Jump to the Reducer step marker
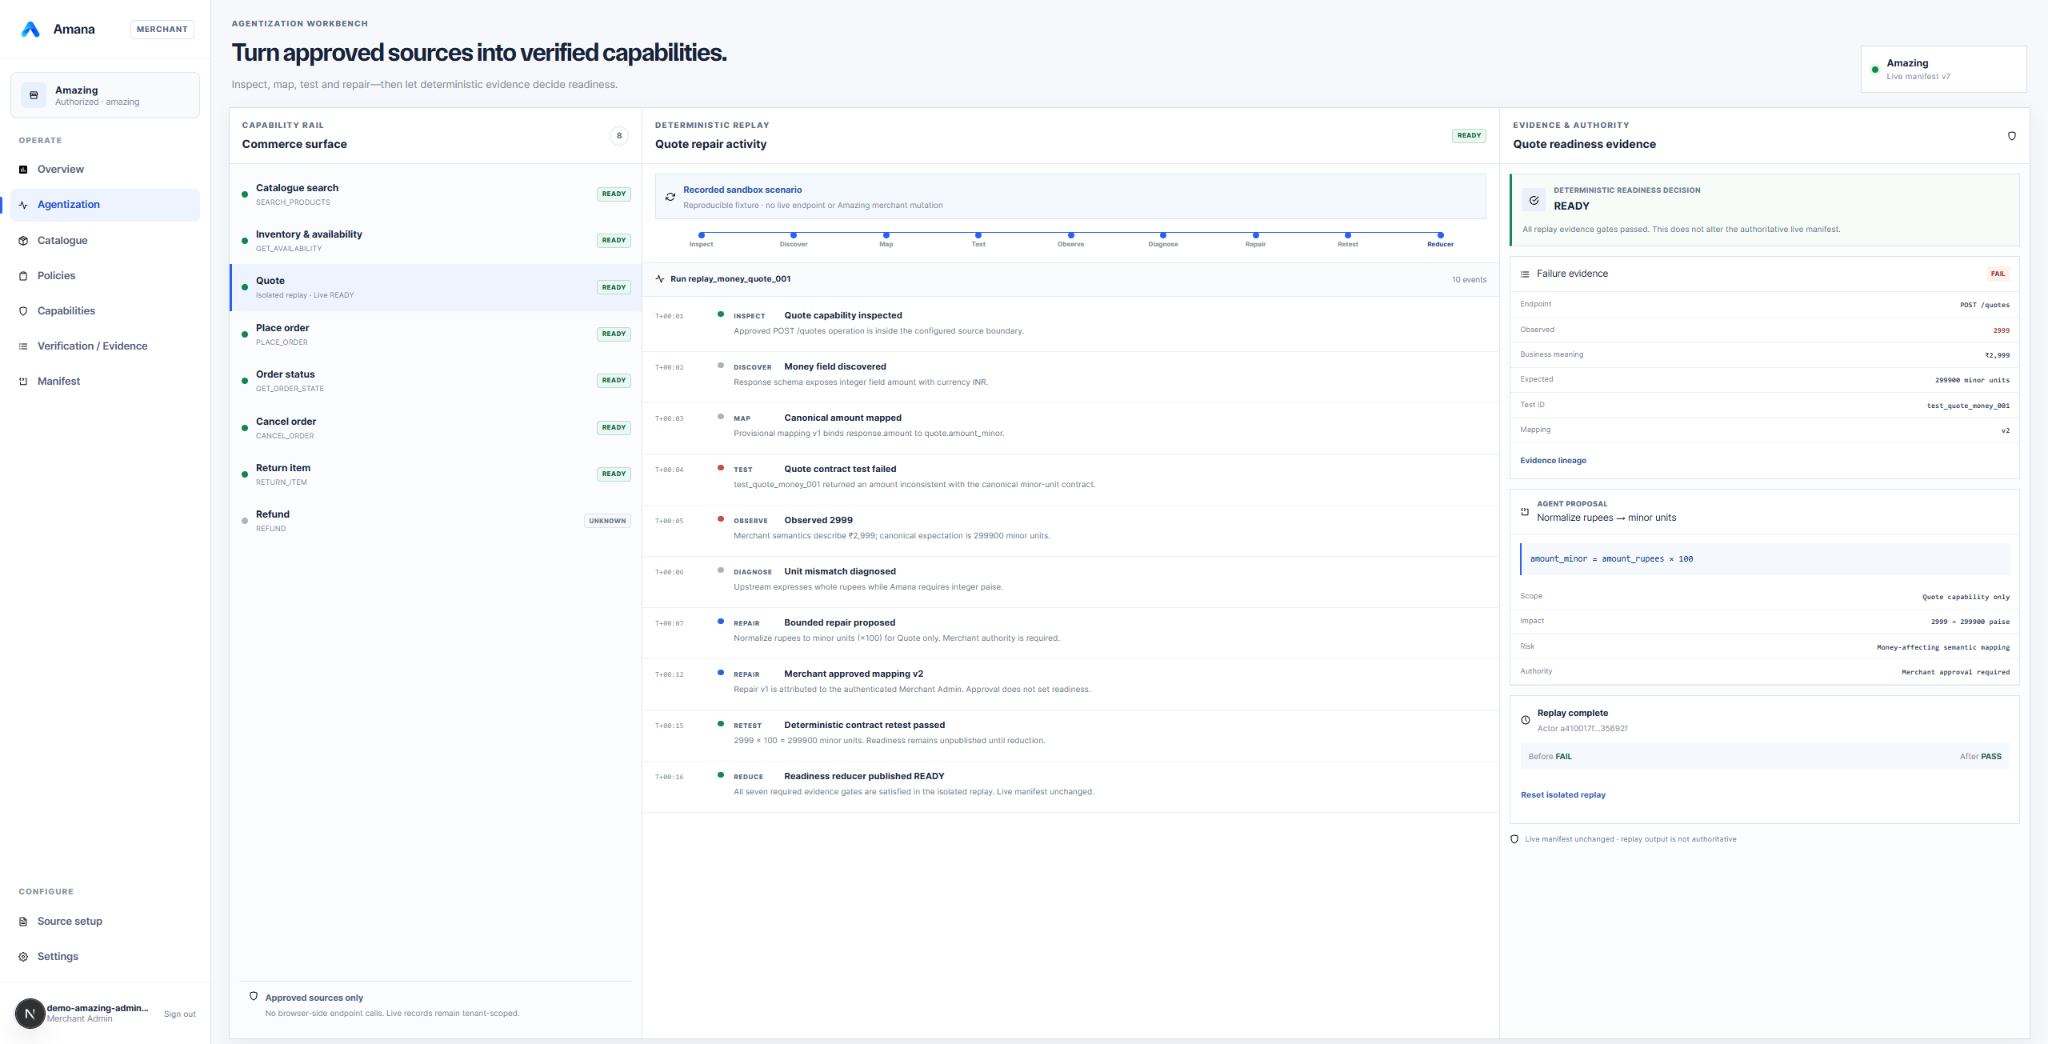This screenshot has height=1044, width=2048. pos(1440,235)
